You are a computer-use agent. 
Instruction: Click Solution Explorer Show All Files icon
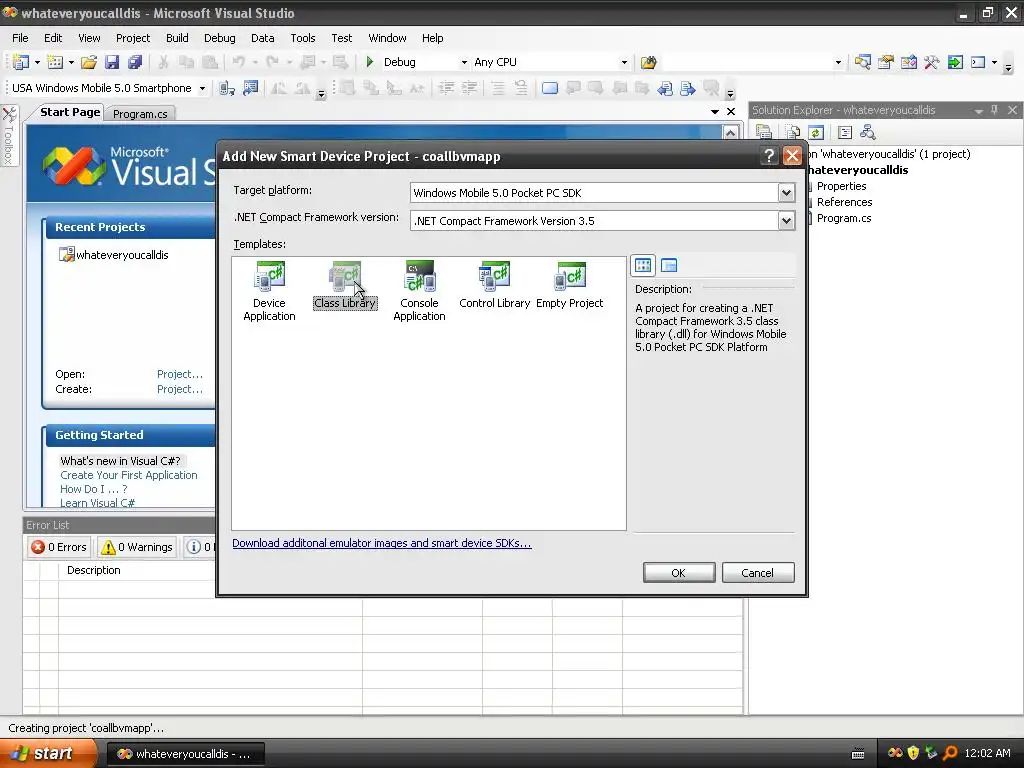[x=793, y=133]
